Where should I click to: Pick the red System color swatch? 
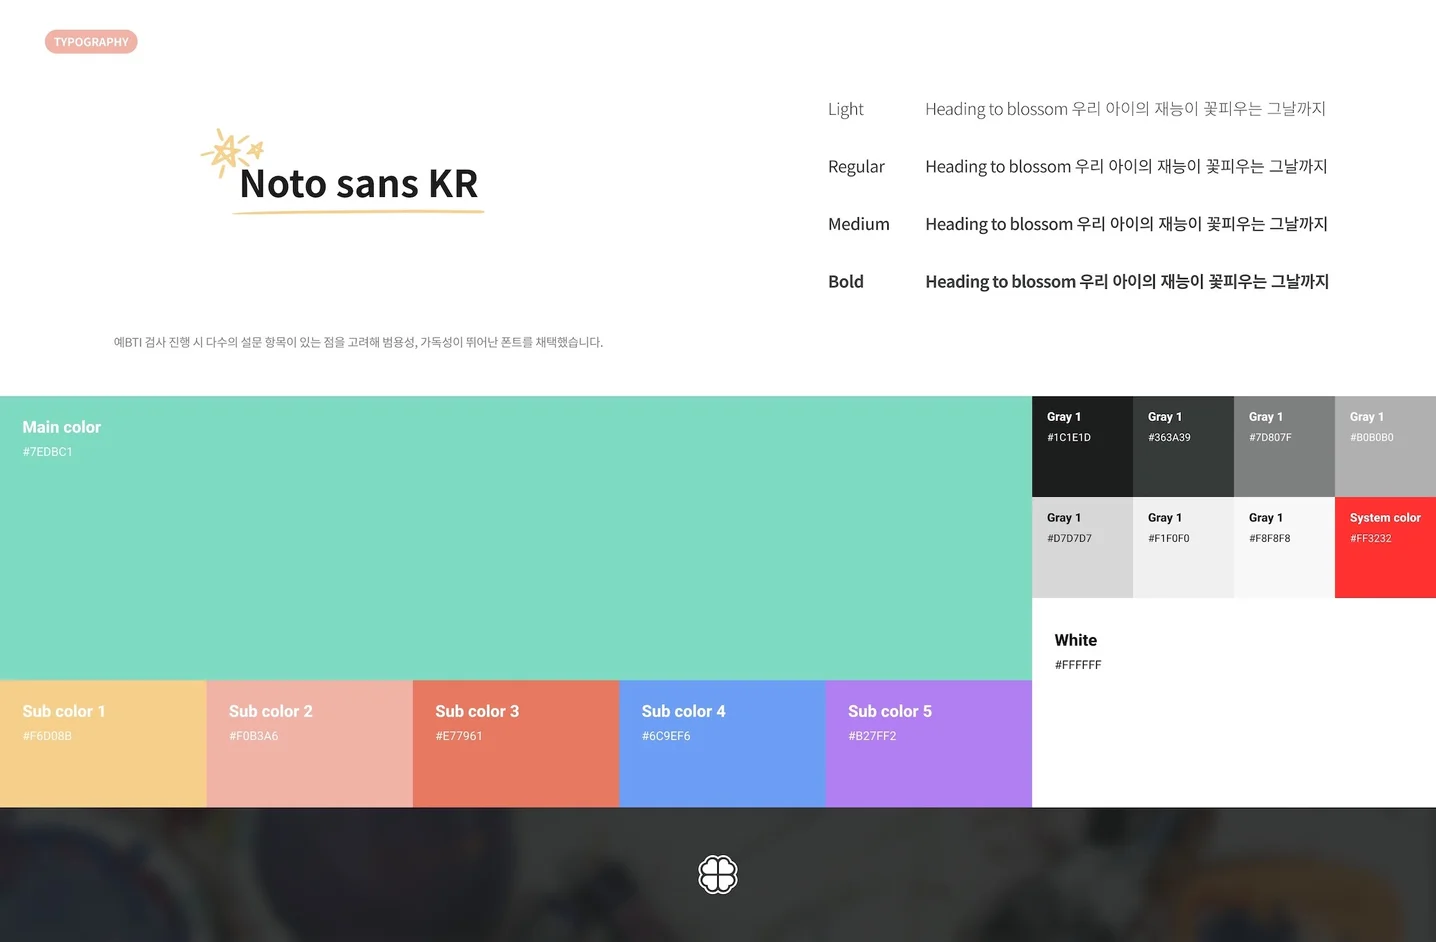click(1385, 547)
